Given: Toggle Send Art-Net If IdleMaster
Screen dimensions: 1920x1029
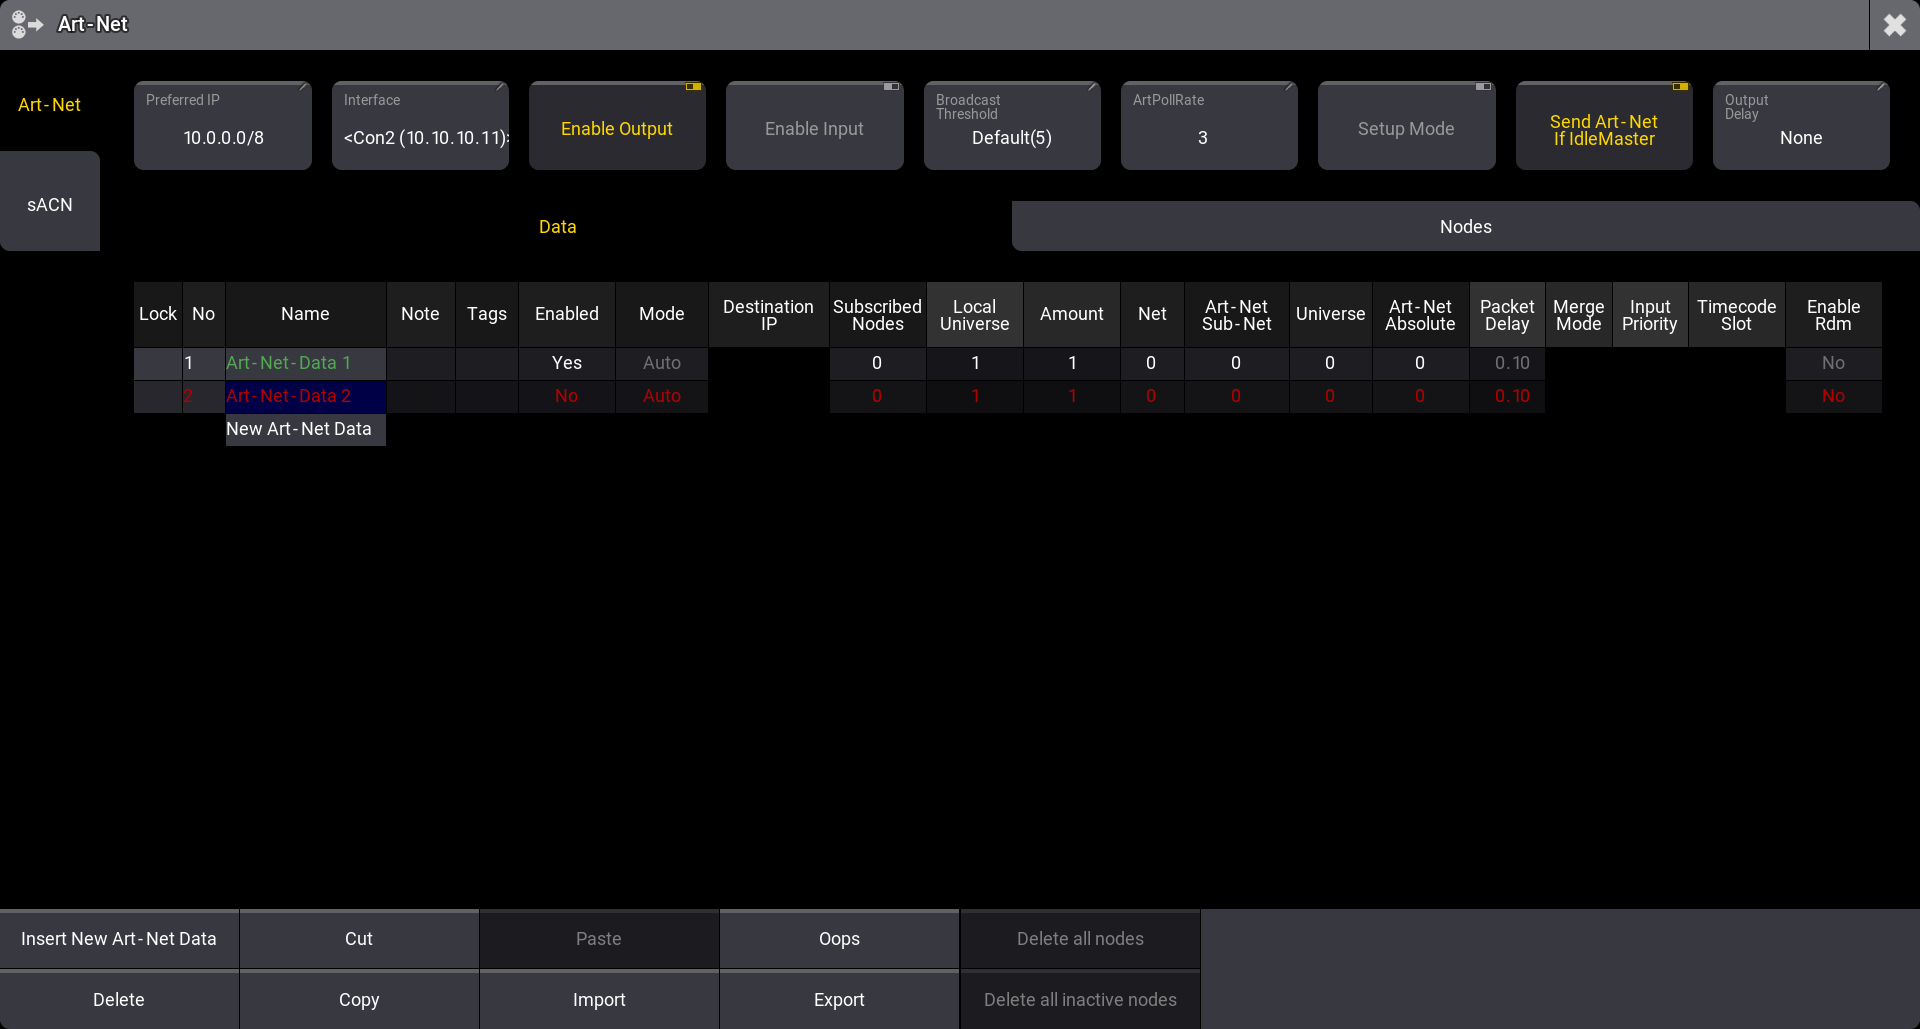Looking at the screenshot, I should pyautogui.click(x=1603, y=127).
